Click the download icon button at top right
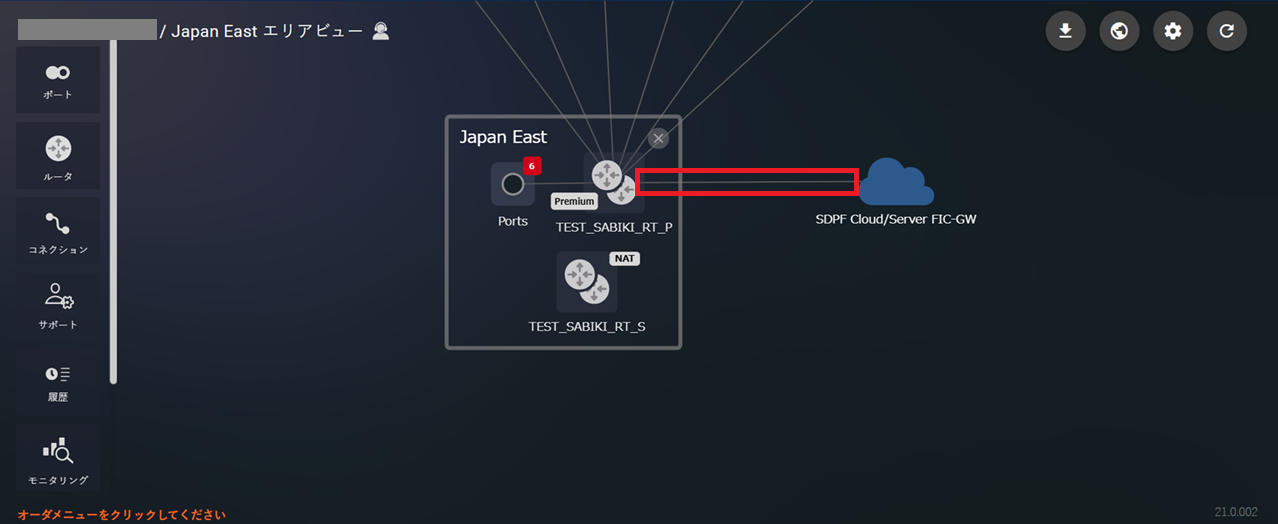Viewport: 1278px width, 524px height. (1066, 31)
